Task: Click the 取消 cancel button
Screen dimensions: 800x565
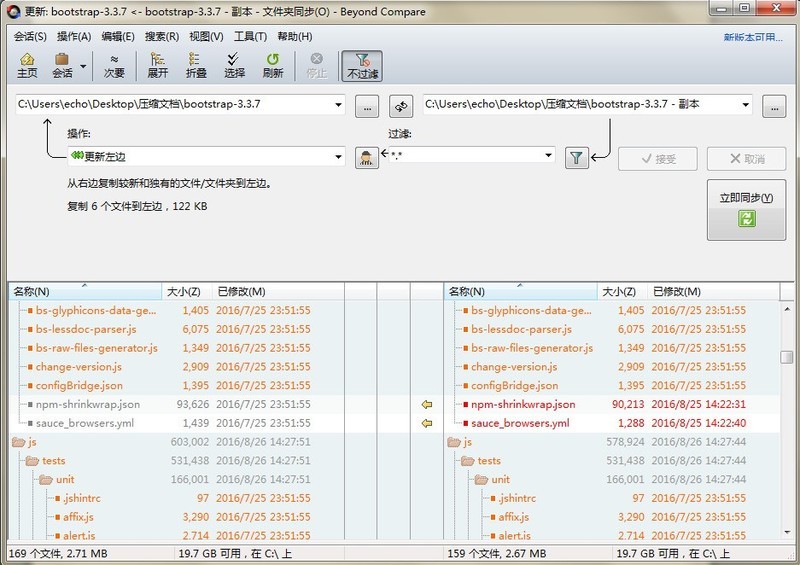Action: tap(746, 159)
